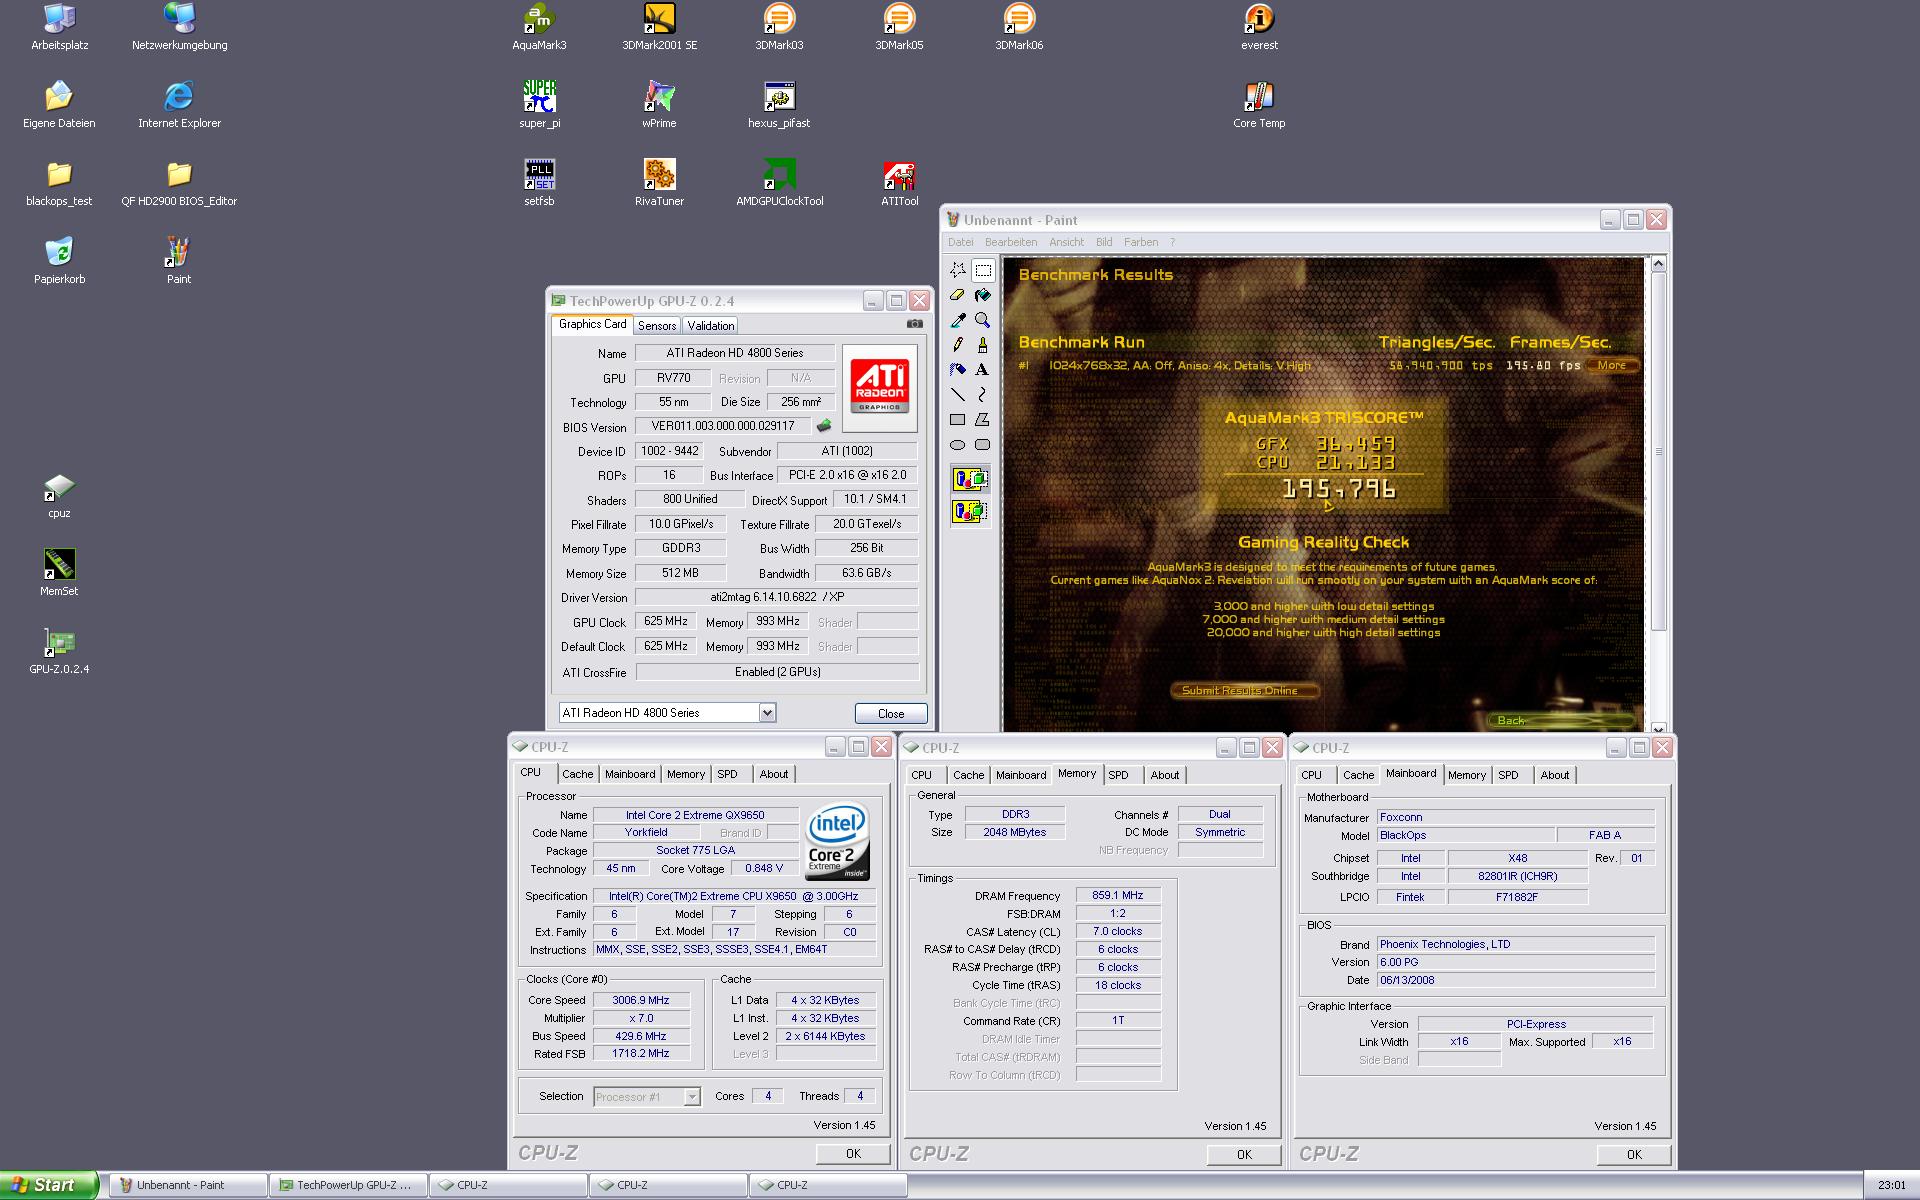The width and height of the screenshot is (1920, 1200).
Task: Select the Ellipse shape tool
Action: click(958, 445)
